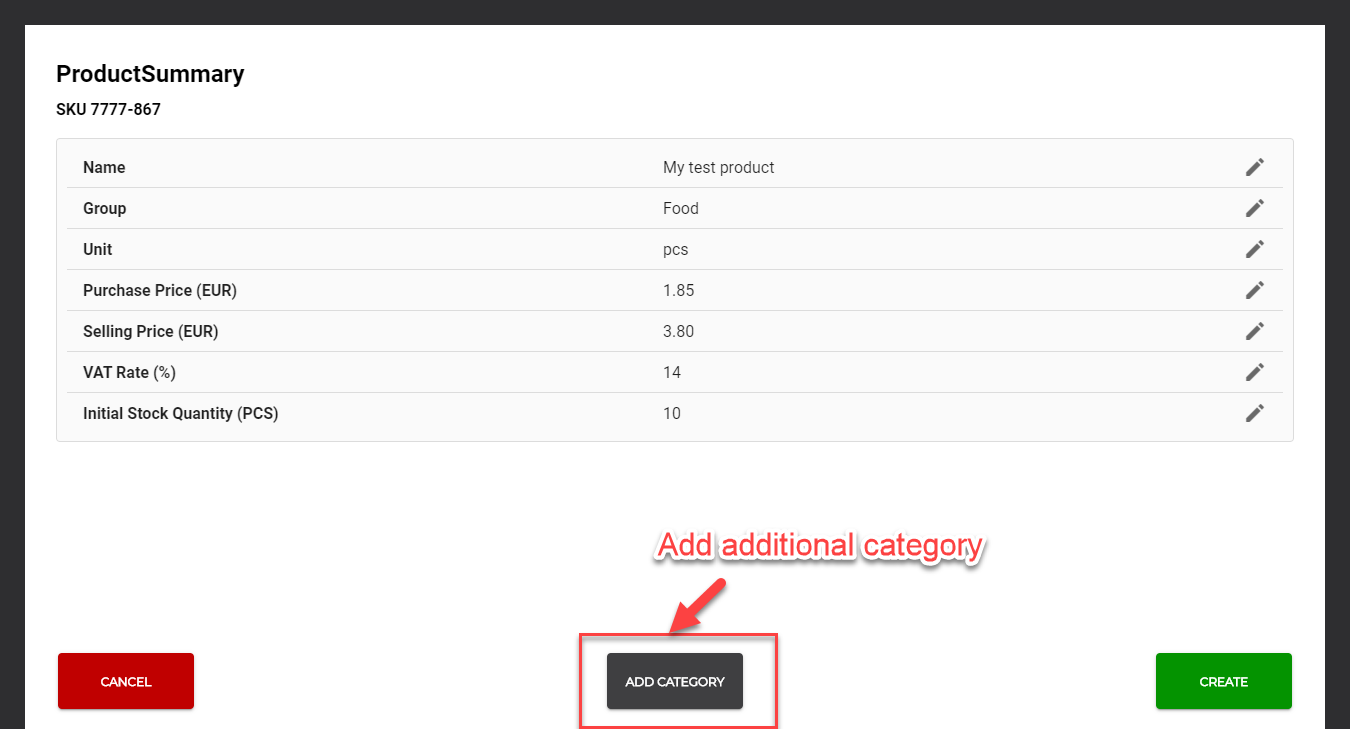Edit the Unit value with pencil icon
Image resolution: width=1350 pixels, height=729 pixels.
coord(1254,249)
